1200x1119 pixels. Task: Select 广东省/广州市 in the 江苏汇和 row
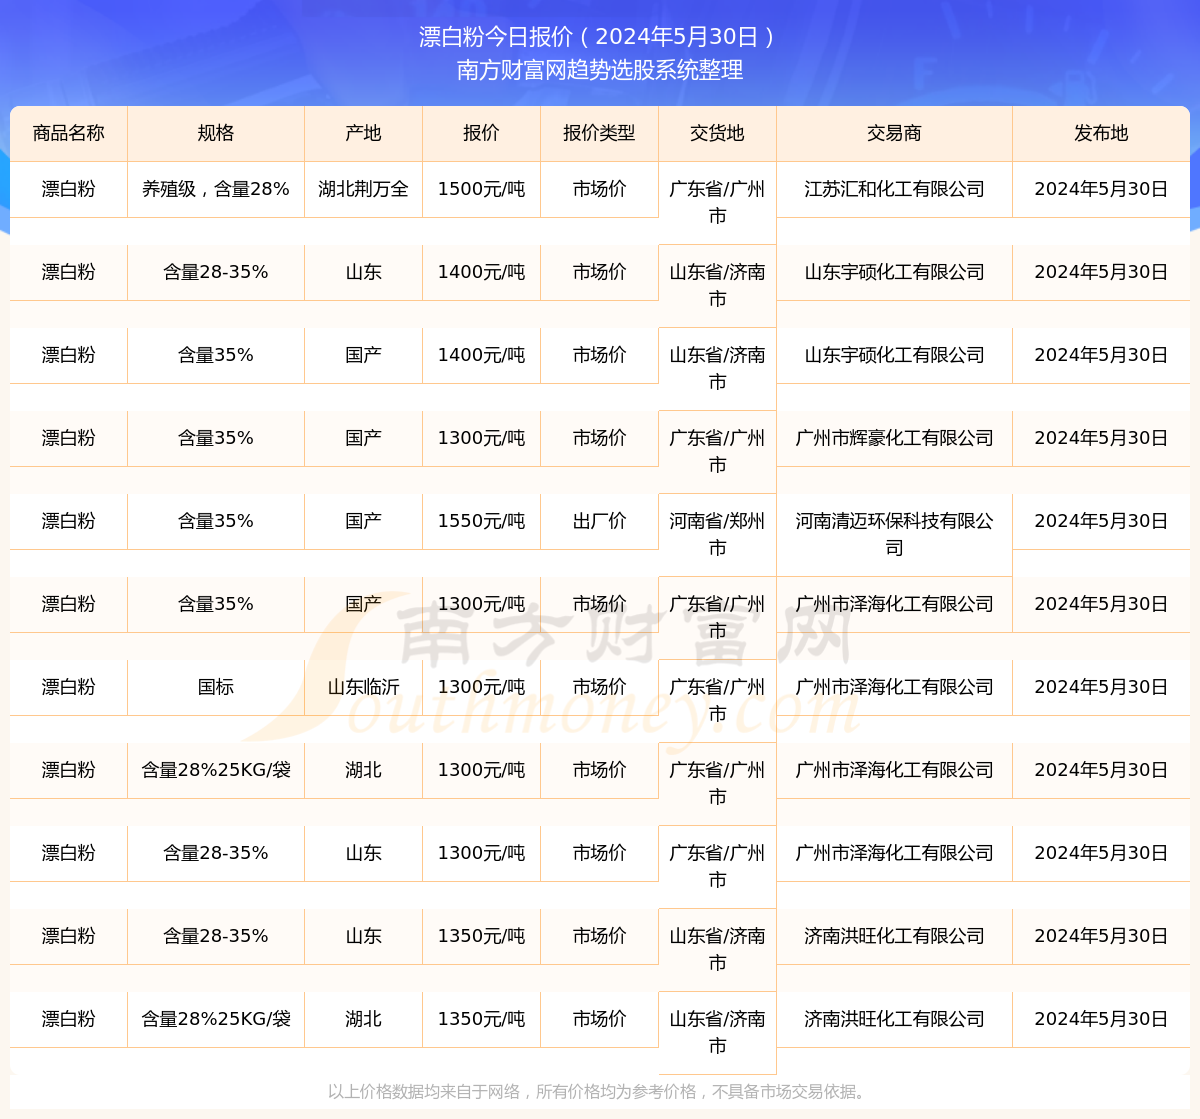coord(717,202)
